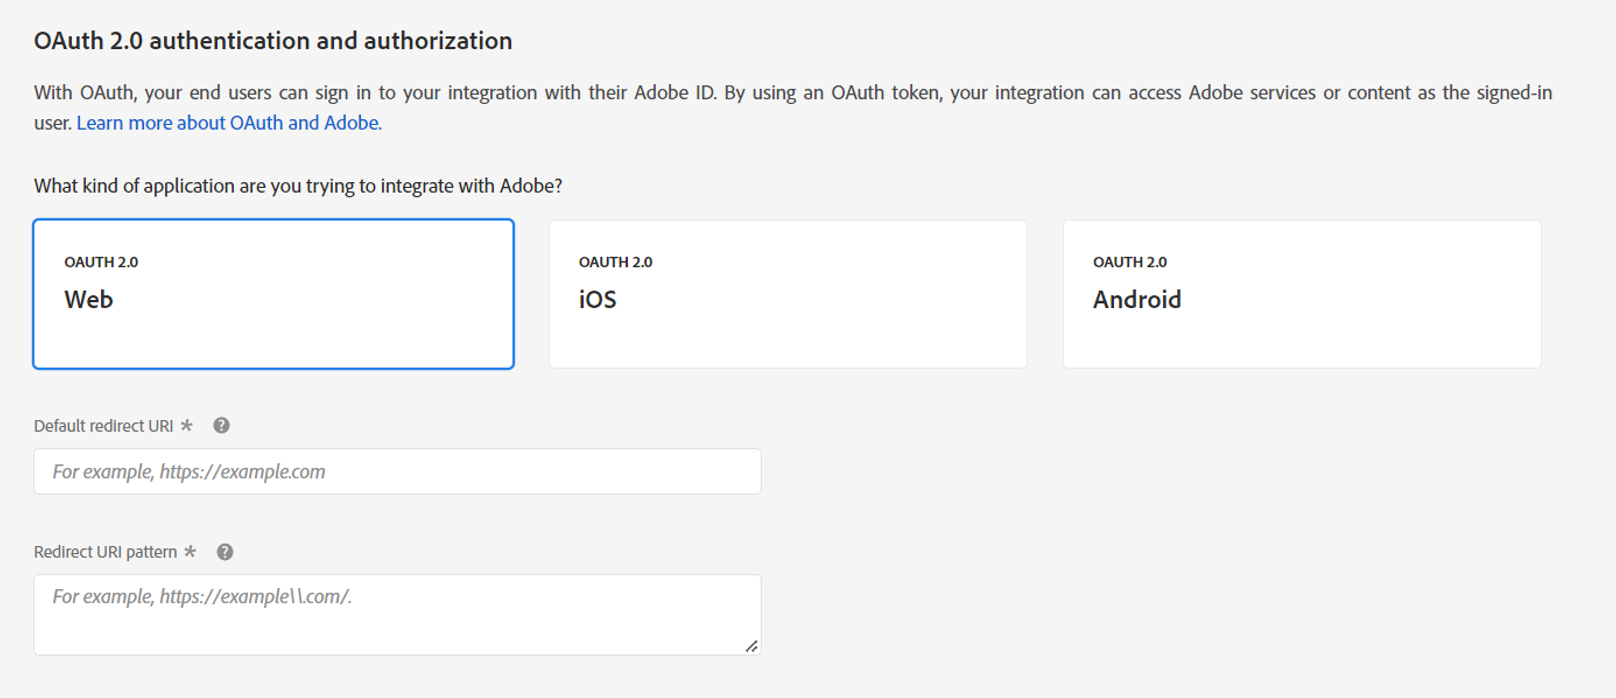Click the required asterisk beside Redirect URI pattern

(x=190, y=551)
